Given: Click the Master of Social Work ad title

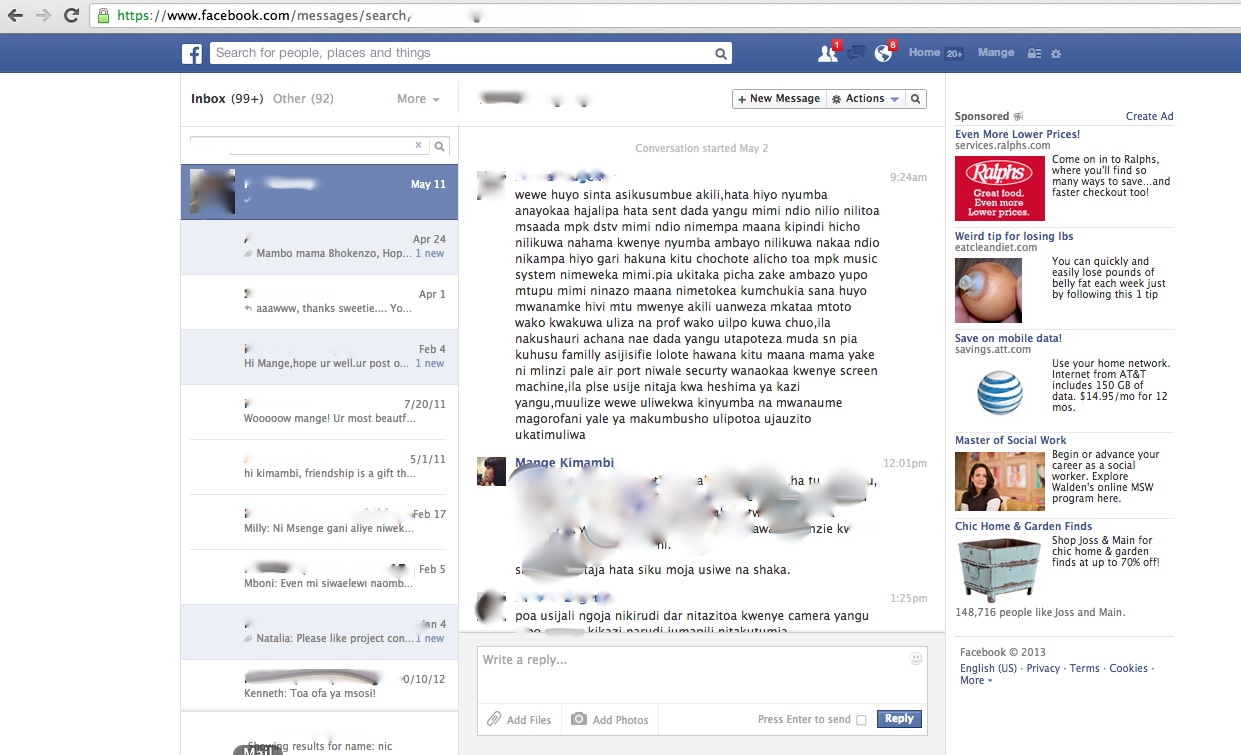Looking at the screenshot, I should 1010,440.
